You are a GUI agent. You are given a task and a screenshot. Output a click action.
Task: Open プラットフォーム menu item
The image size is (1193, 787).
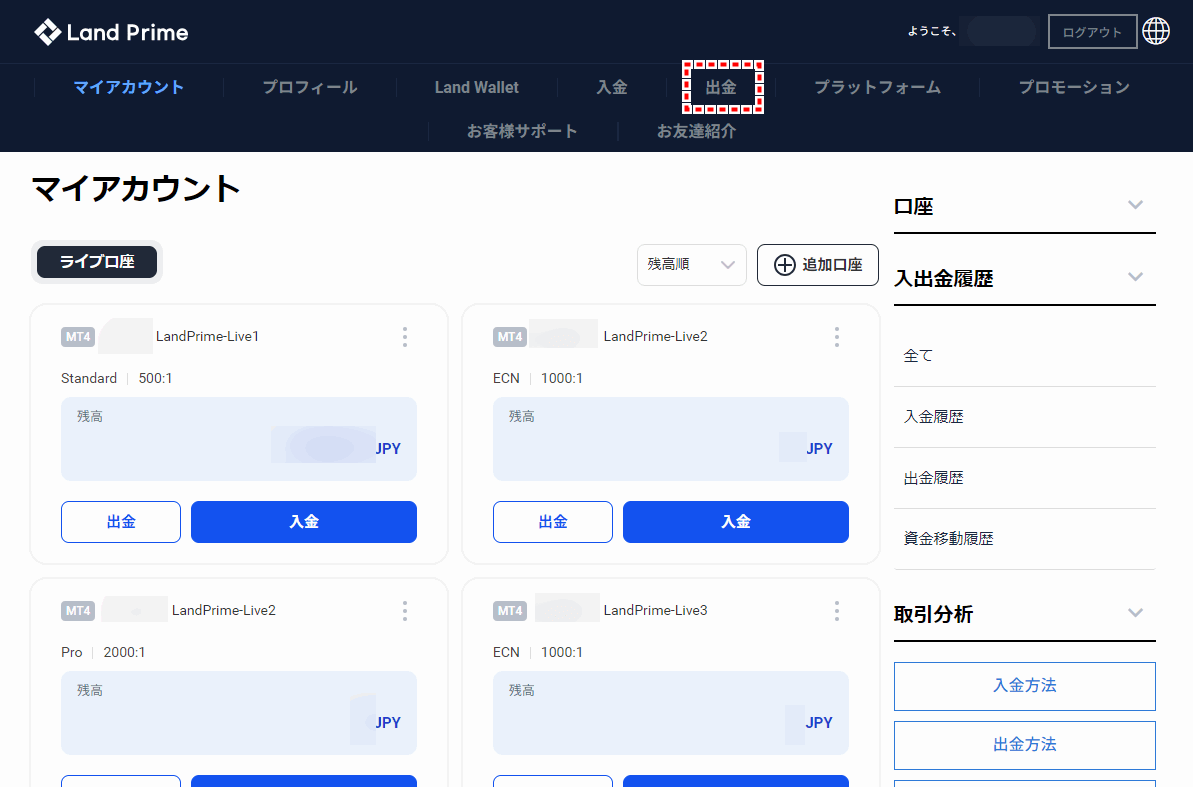point(877,88)
